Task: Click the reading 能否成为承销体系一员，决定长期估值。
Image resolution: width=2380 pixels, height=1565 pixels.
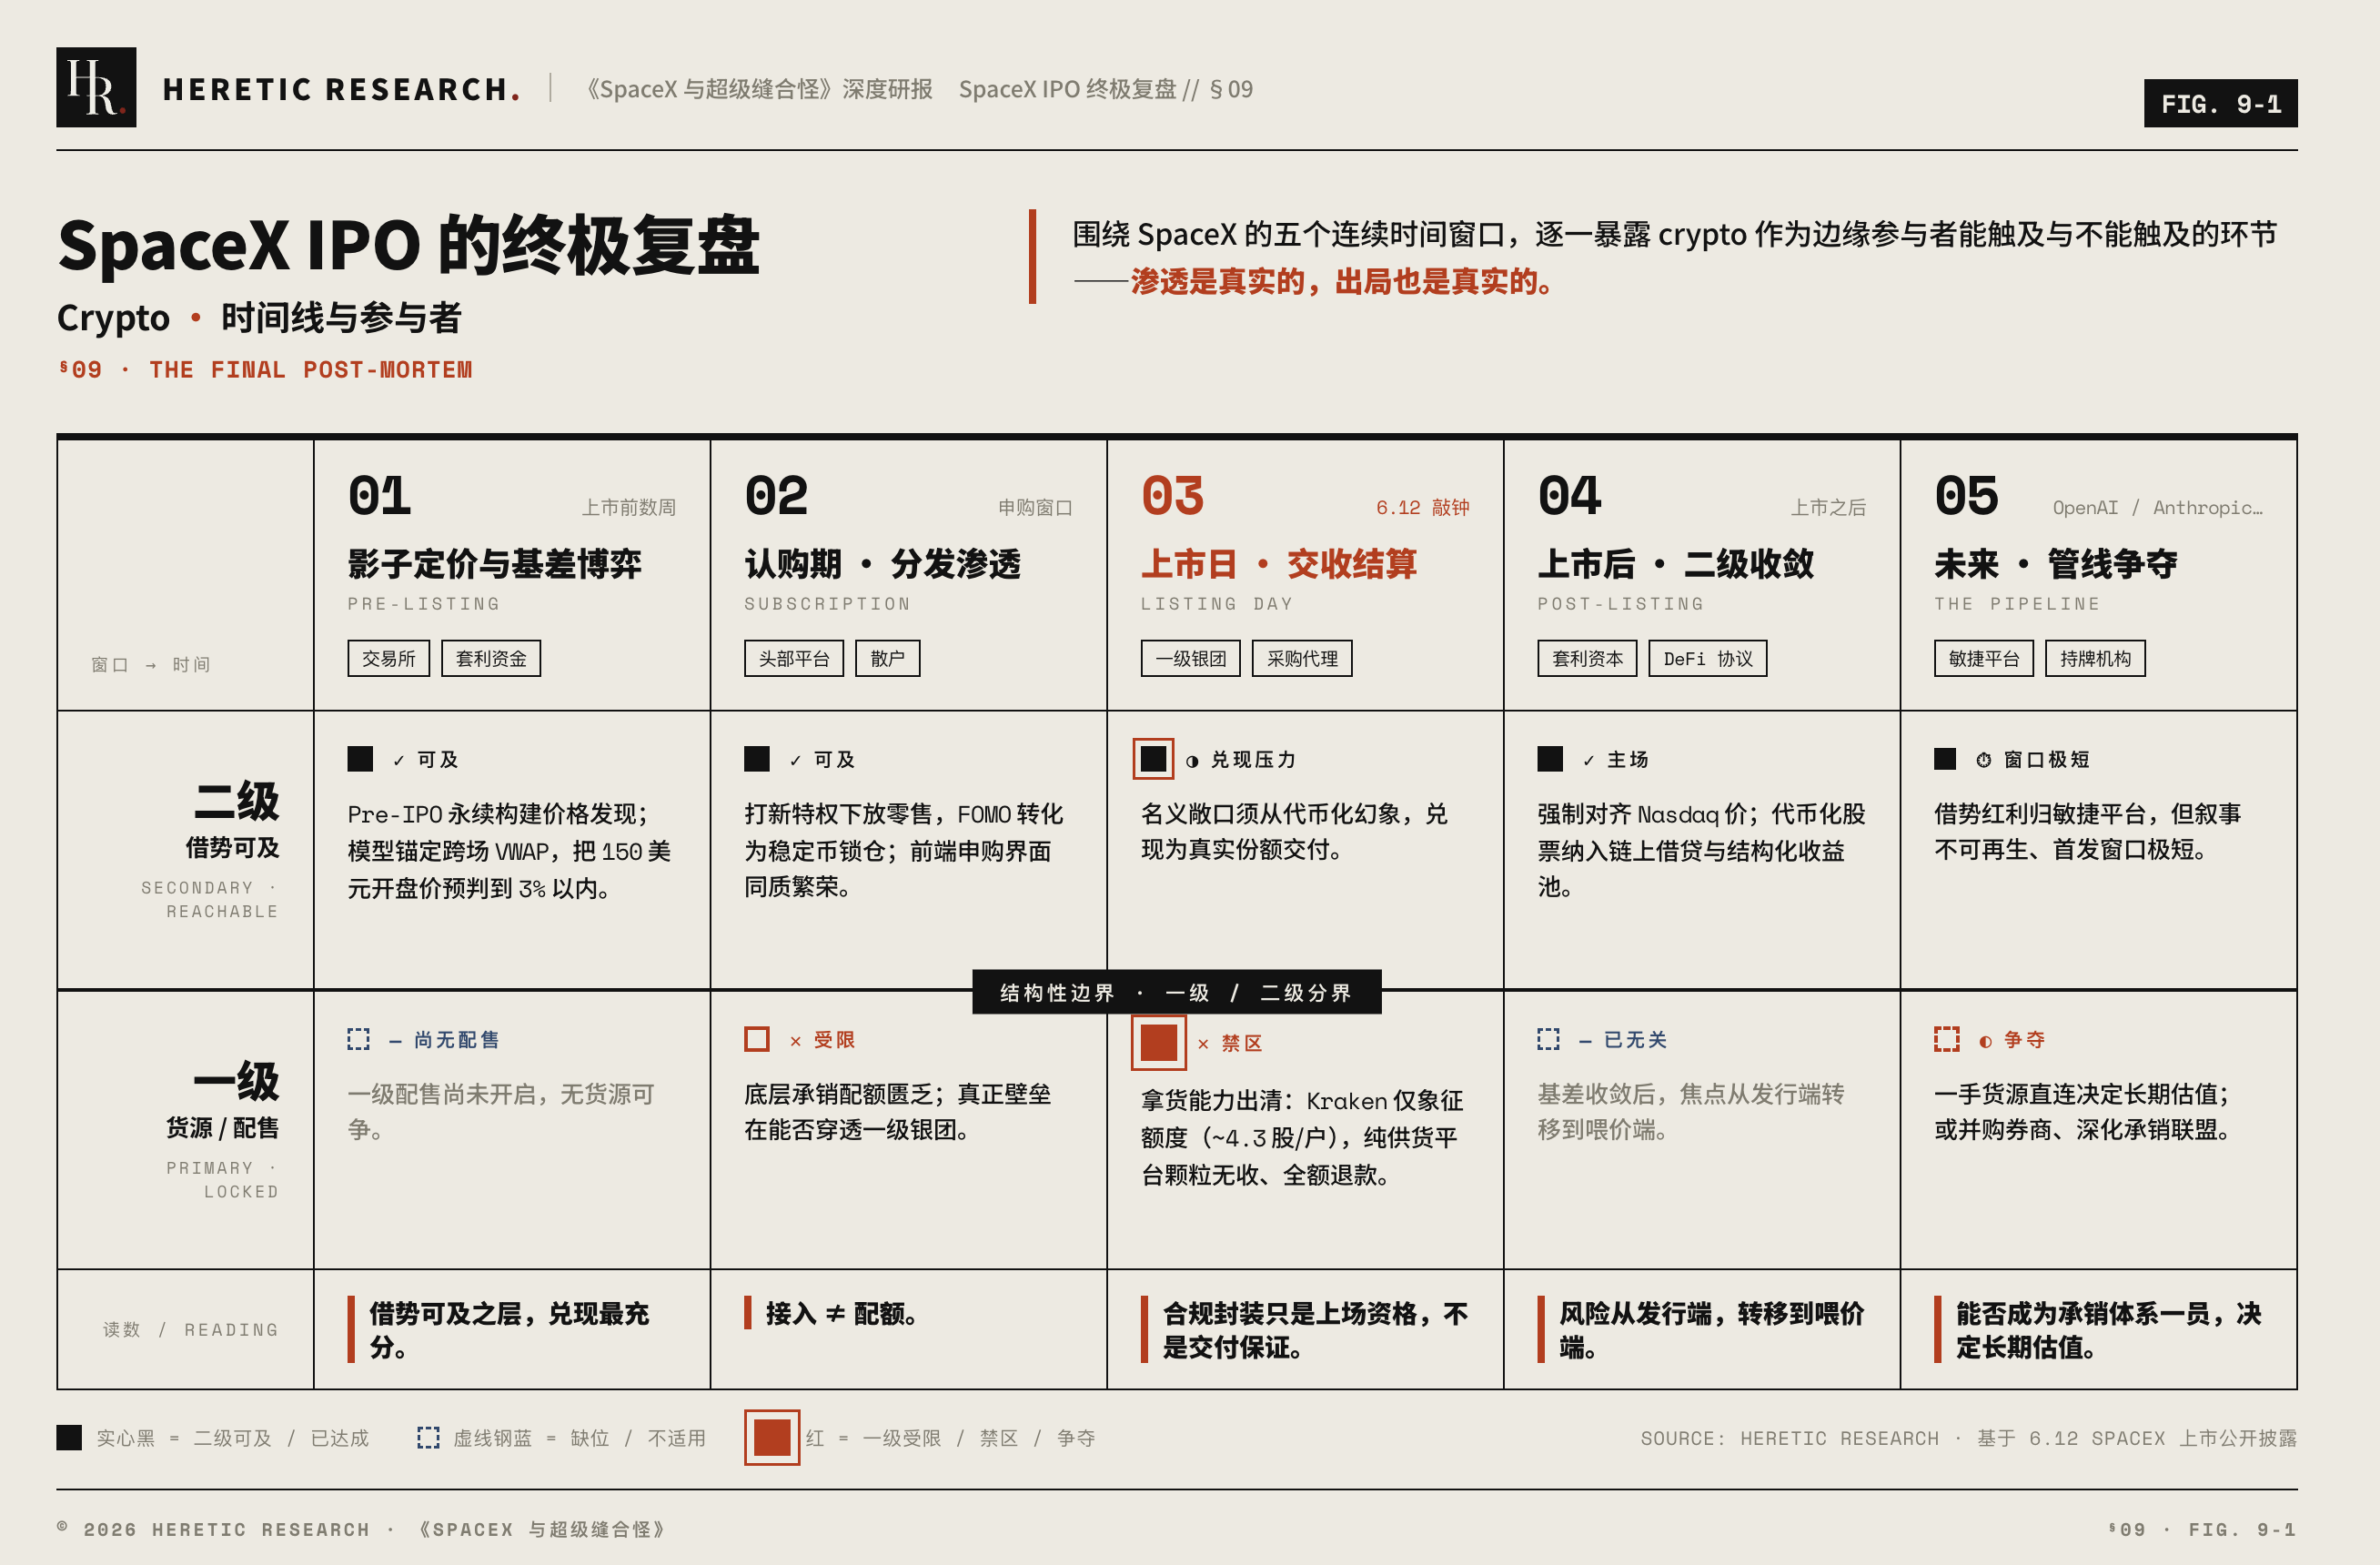Action: 2108,1330
